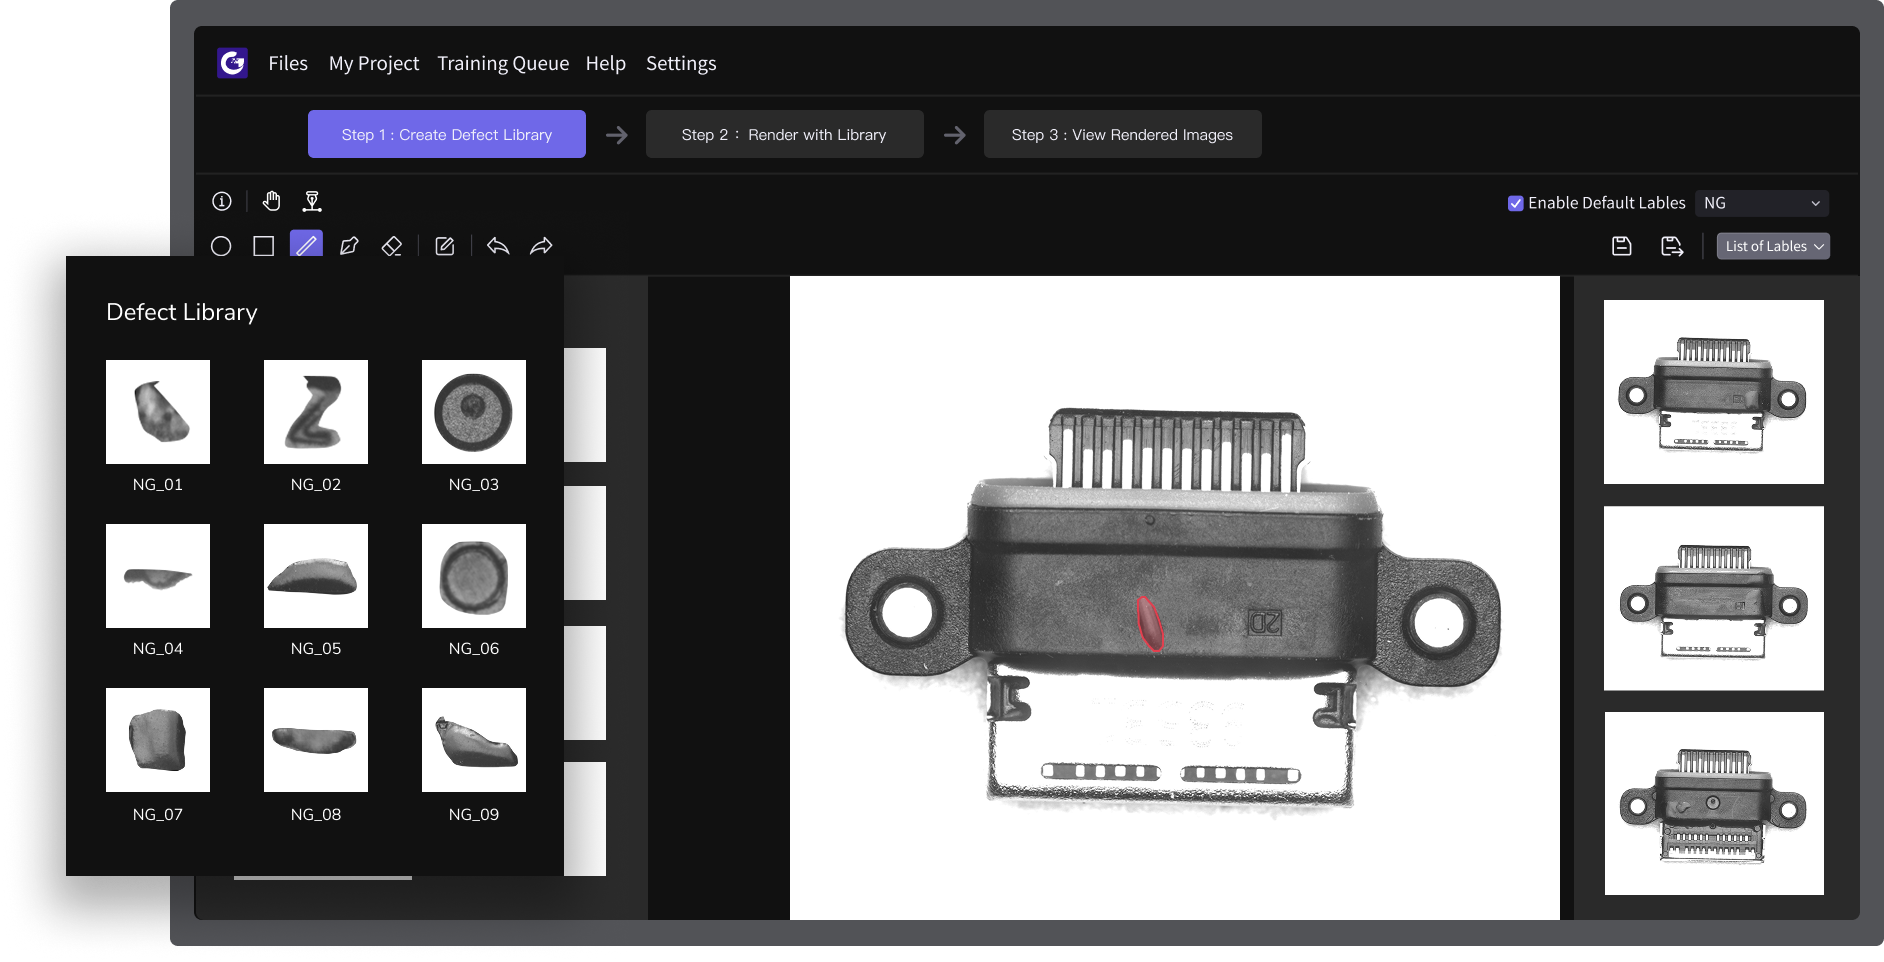Go to Step 2: Render with Library
This screenshot has height=962, width=1884.
coord(784,134)
